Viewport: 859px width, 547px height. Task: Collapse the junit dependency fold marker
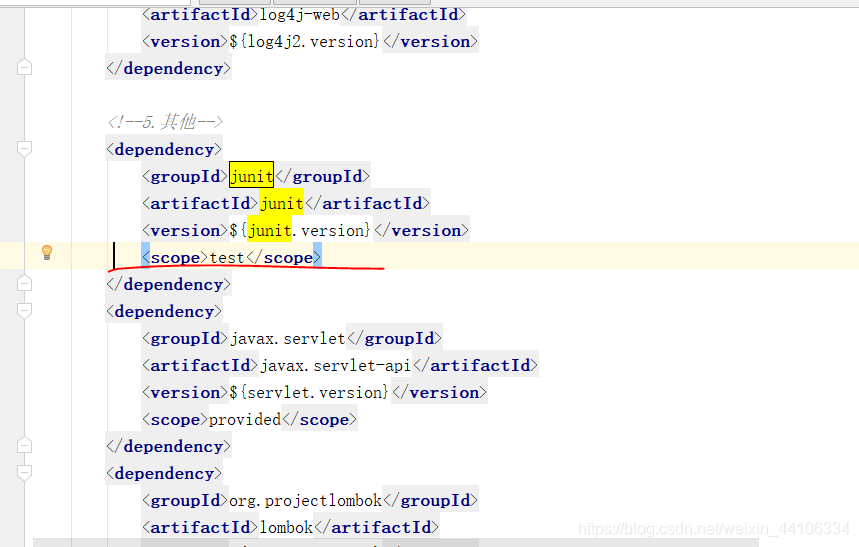24,149
